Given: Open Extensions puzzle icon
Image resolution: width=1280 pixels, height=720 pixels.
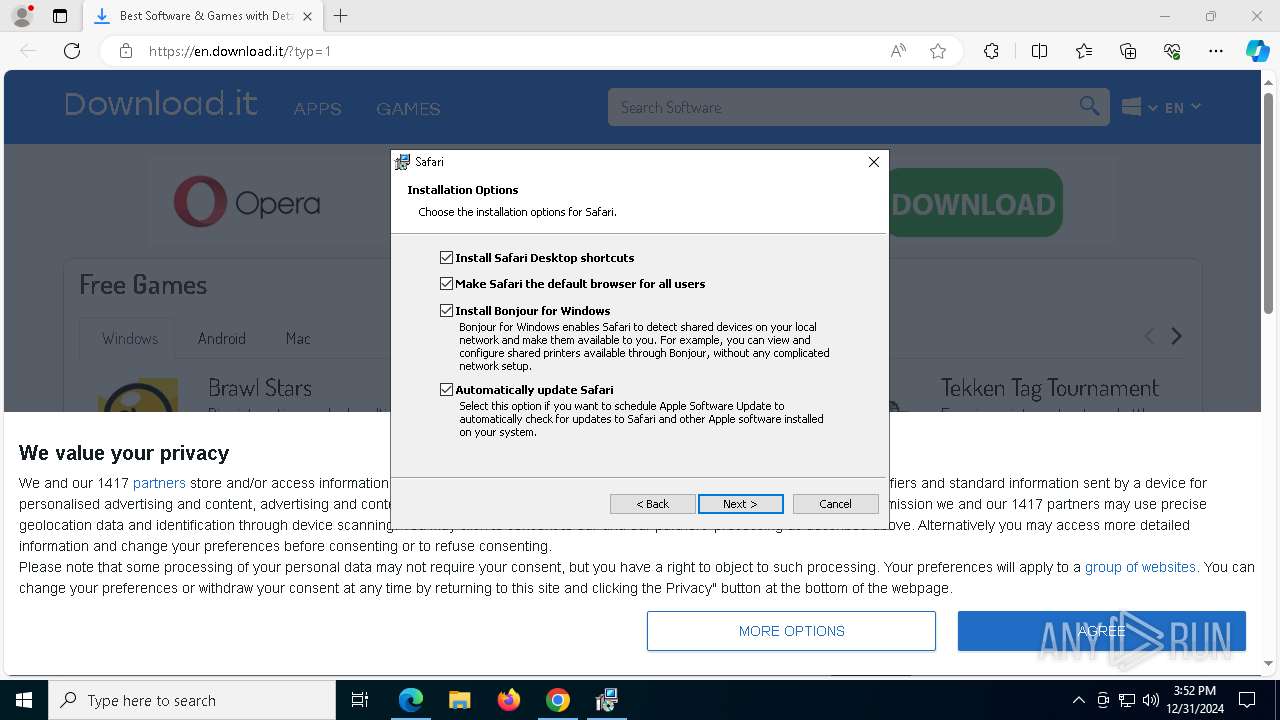Looking at the screenshot, I should pyautogui.click(x=991, y=51).
